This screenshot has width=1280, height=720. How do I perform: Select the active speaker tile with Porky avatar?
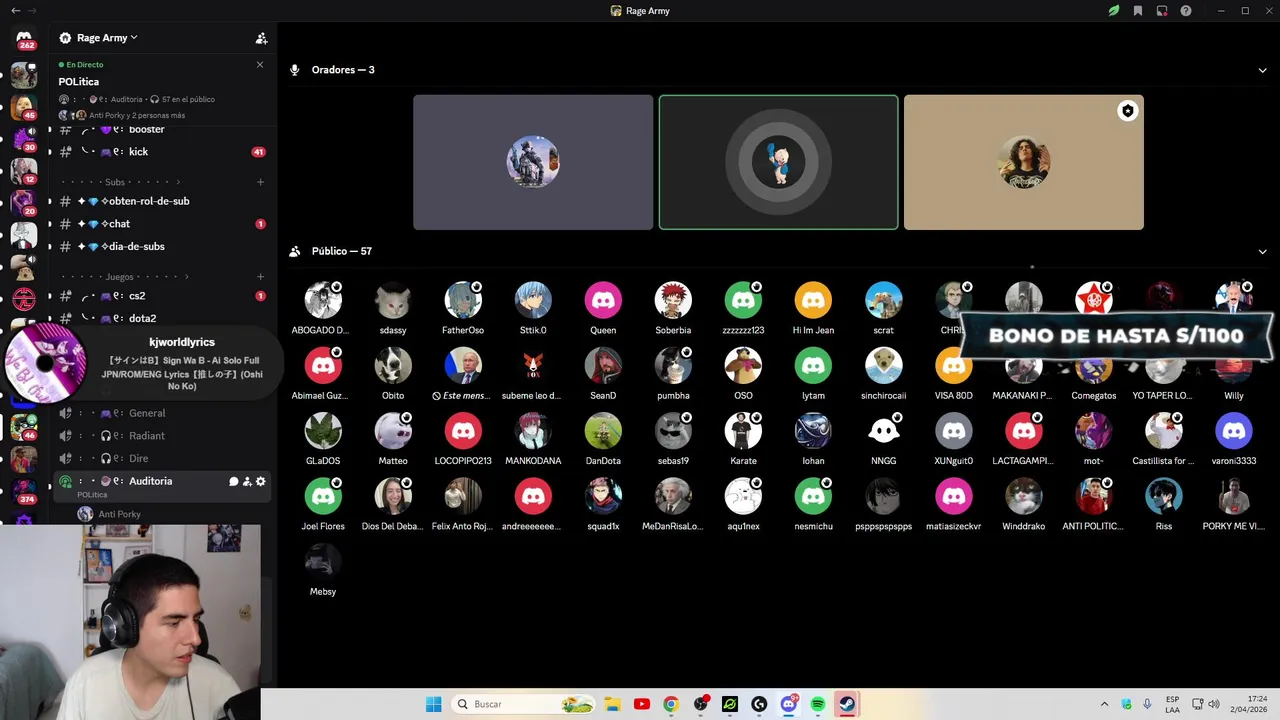point(778,162)
